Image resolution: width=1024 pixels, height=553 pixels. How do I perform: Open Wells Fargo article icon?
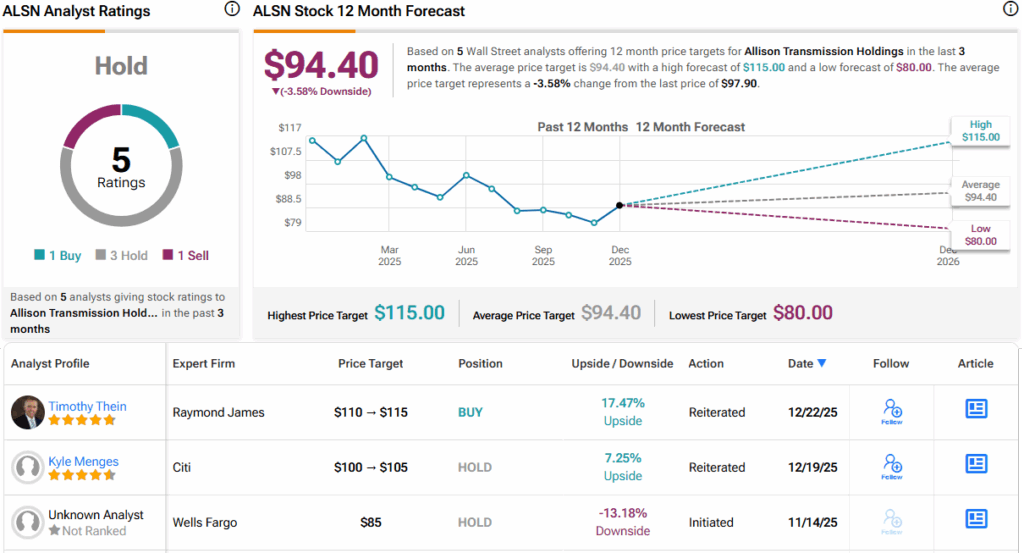click(x=976, y=518)
